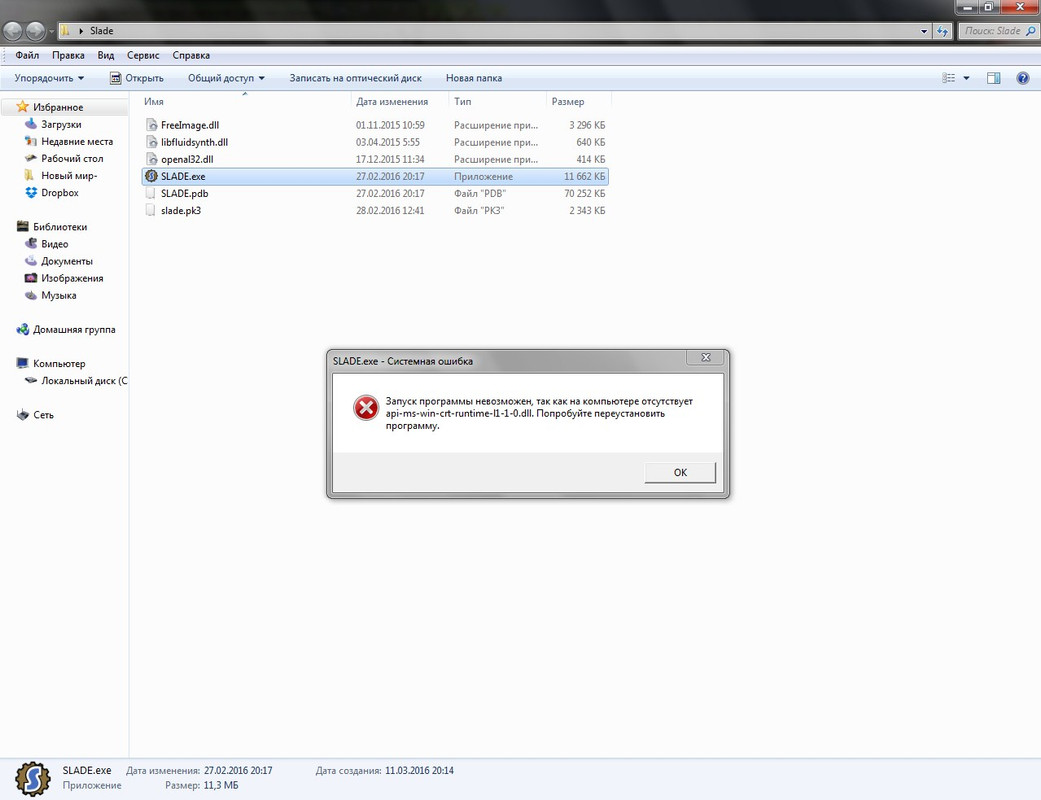Click the openal32.dll file icon
Screen dimensions: 1041x800
tap(151, 159)
